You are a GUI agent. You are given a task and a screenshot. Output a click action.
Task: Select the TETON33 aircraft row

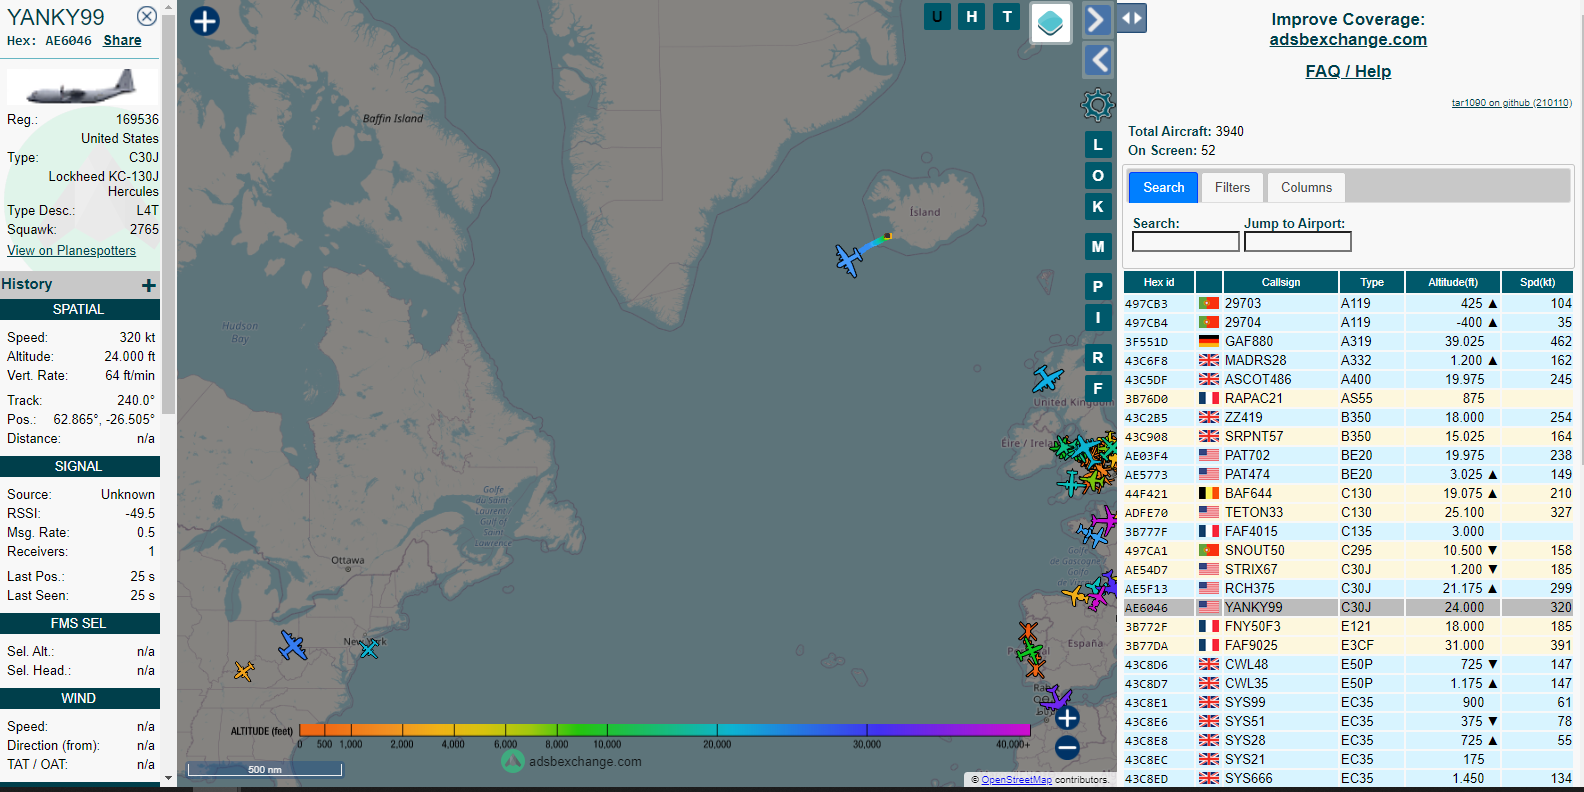(1348, 512)
